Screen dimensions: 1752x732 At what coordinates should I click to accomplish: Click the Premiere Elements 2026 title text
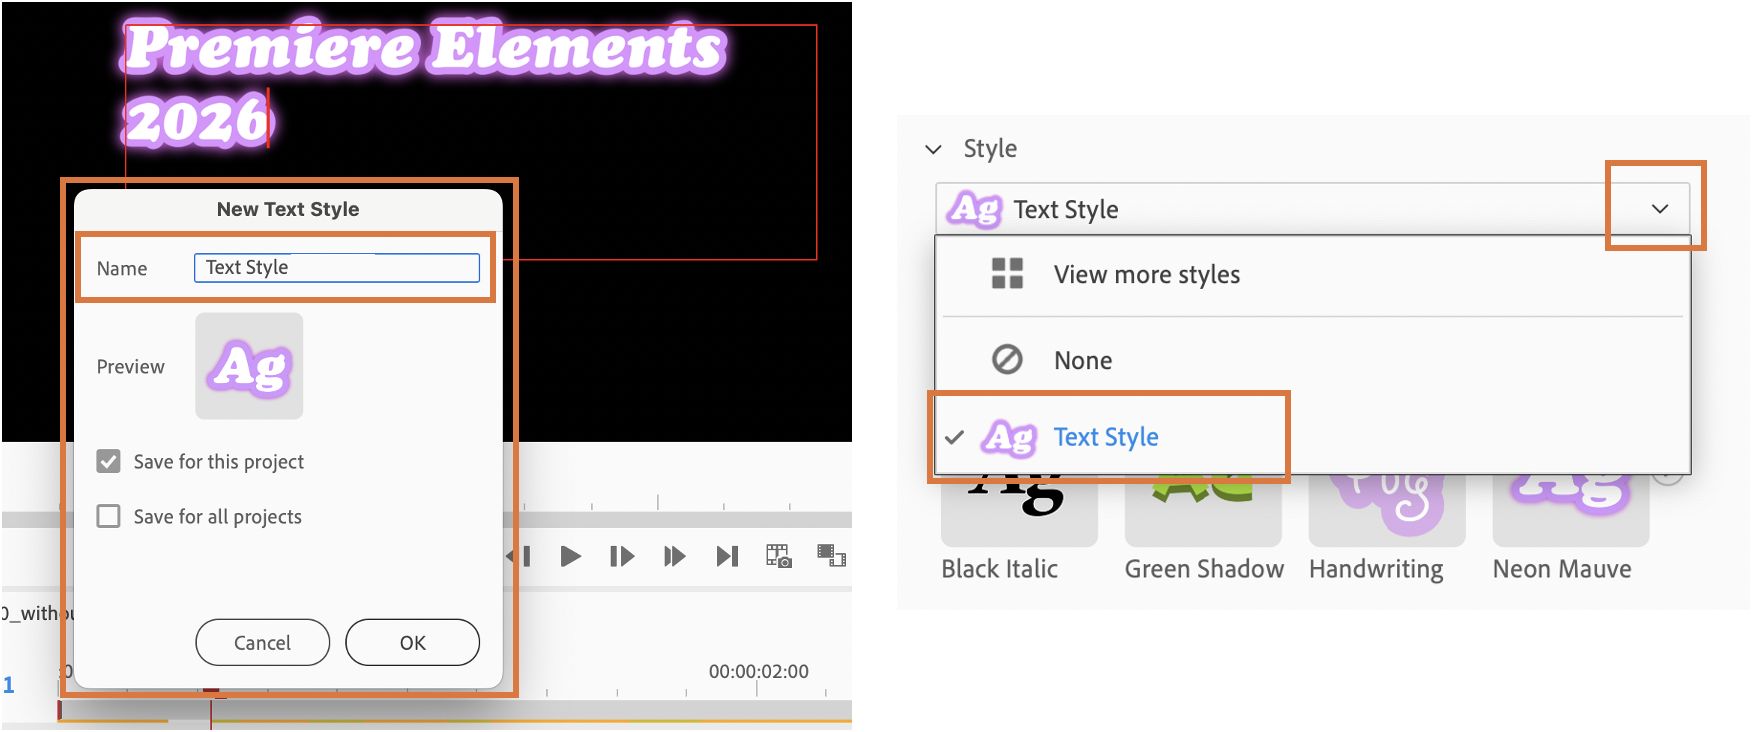point(424,84)
